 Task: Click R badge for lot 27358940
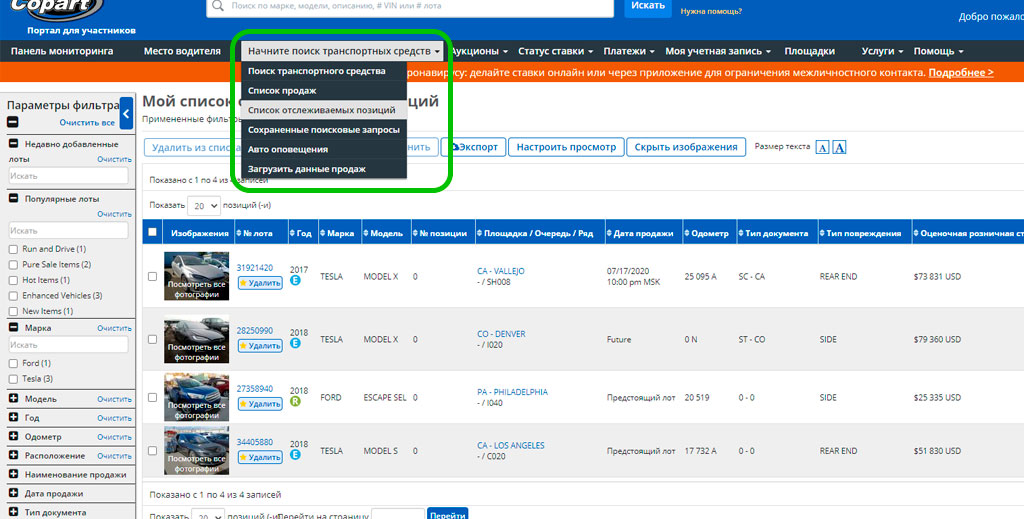tap(295, 401)
